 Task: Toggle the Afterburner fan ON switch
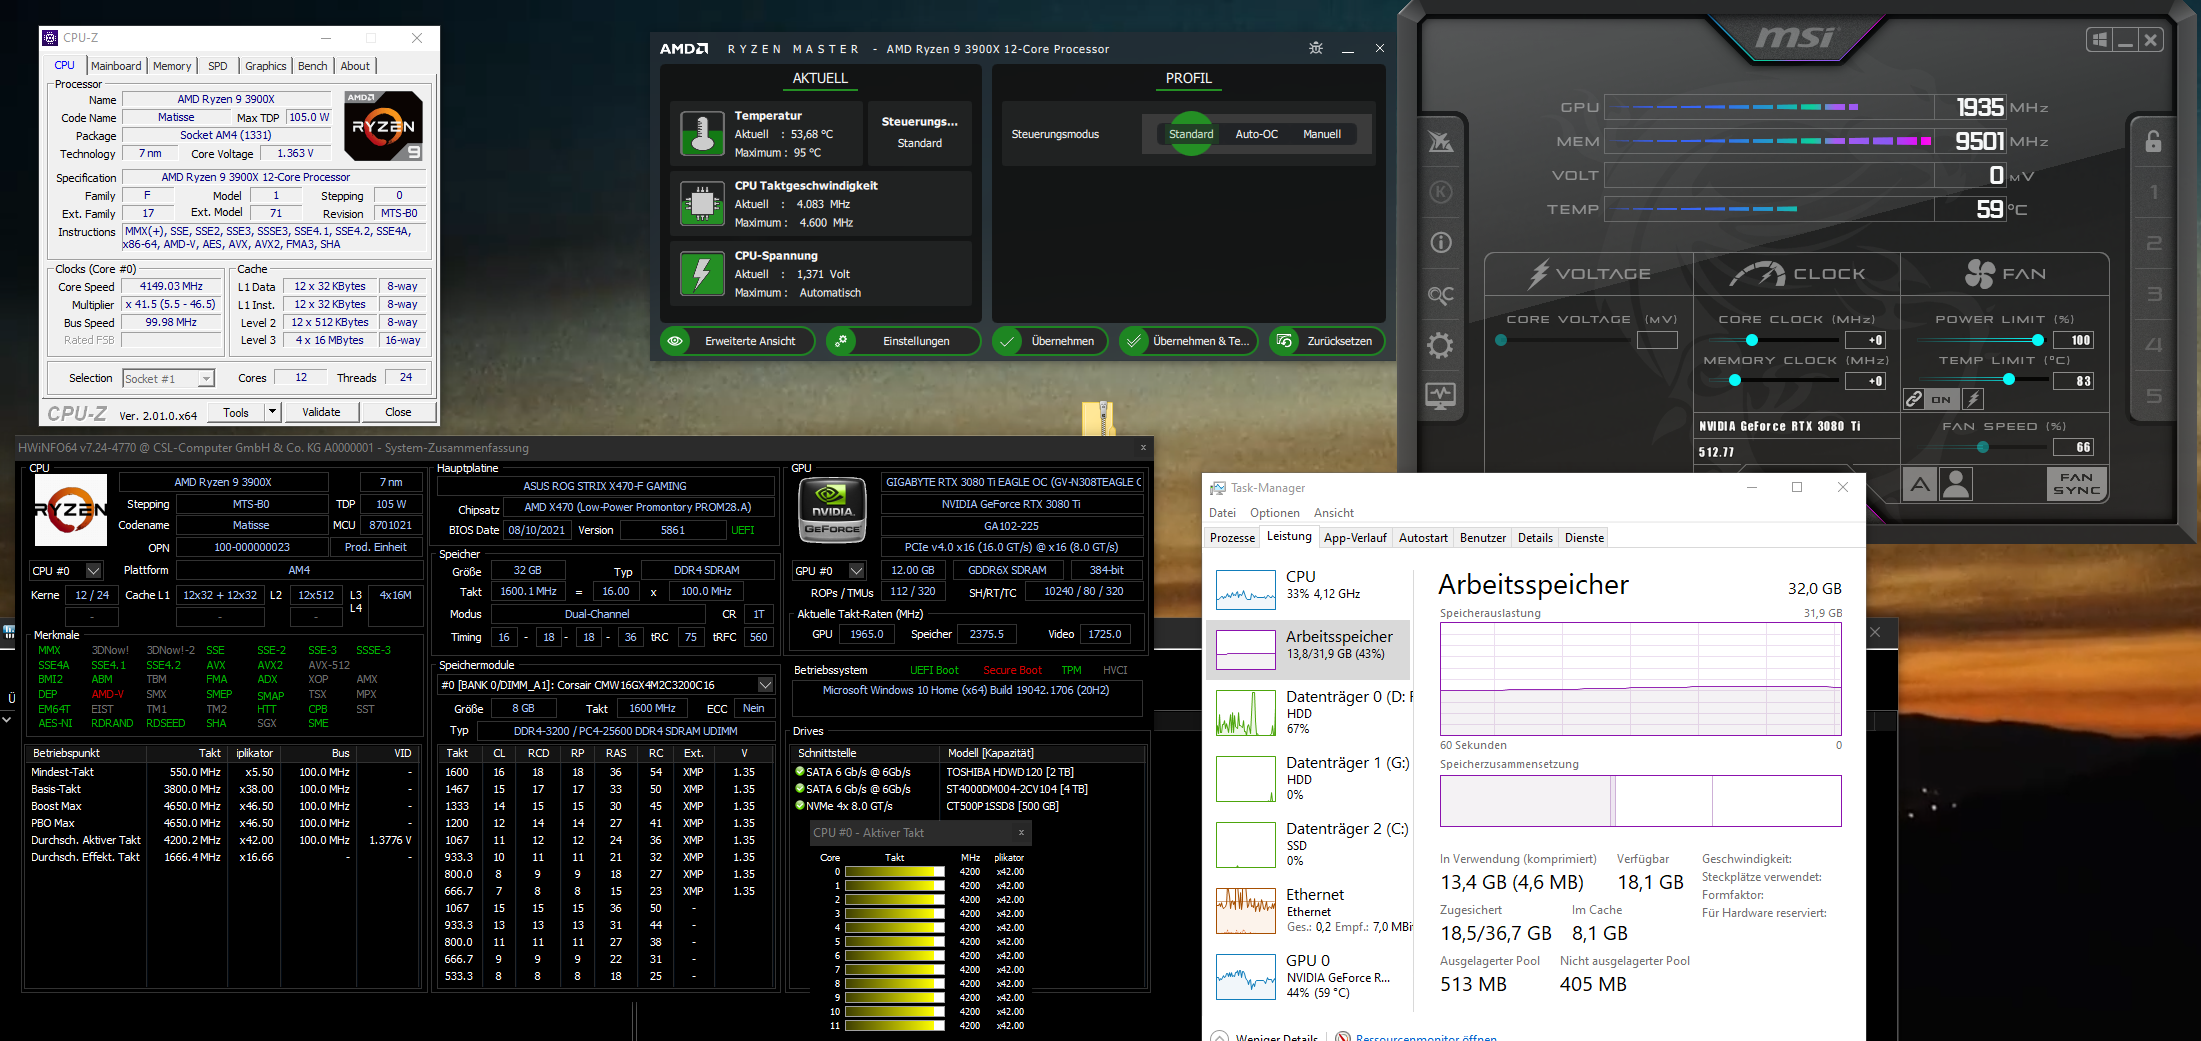[x=1941, y=399]
